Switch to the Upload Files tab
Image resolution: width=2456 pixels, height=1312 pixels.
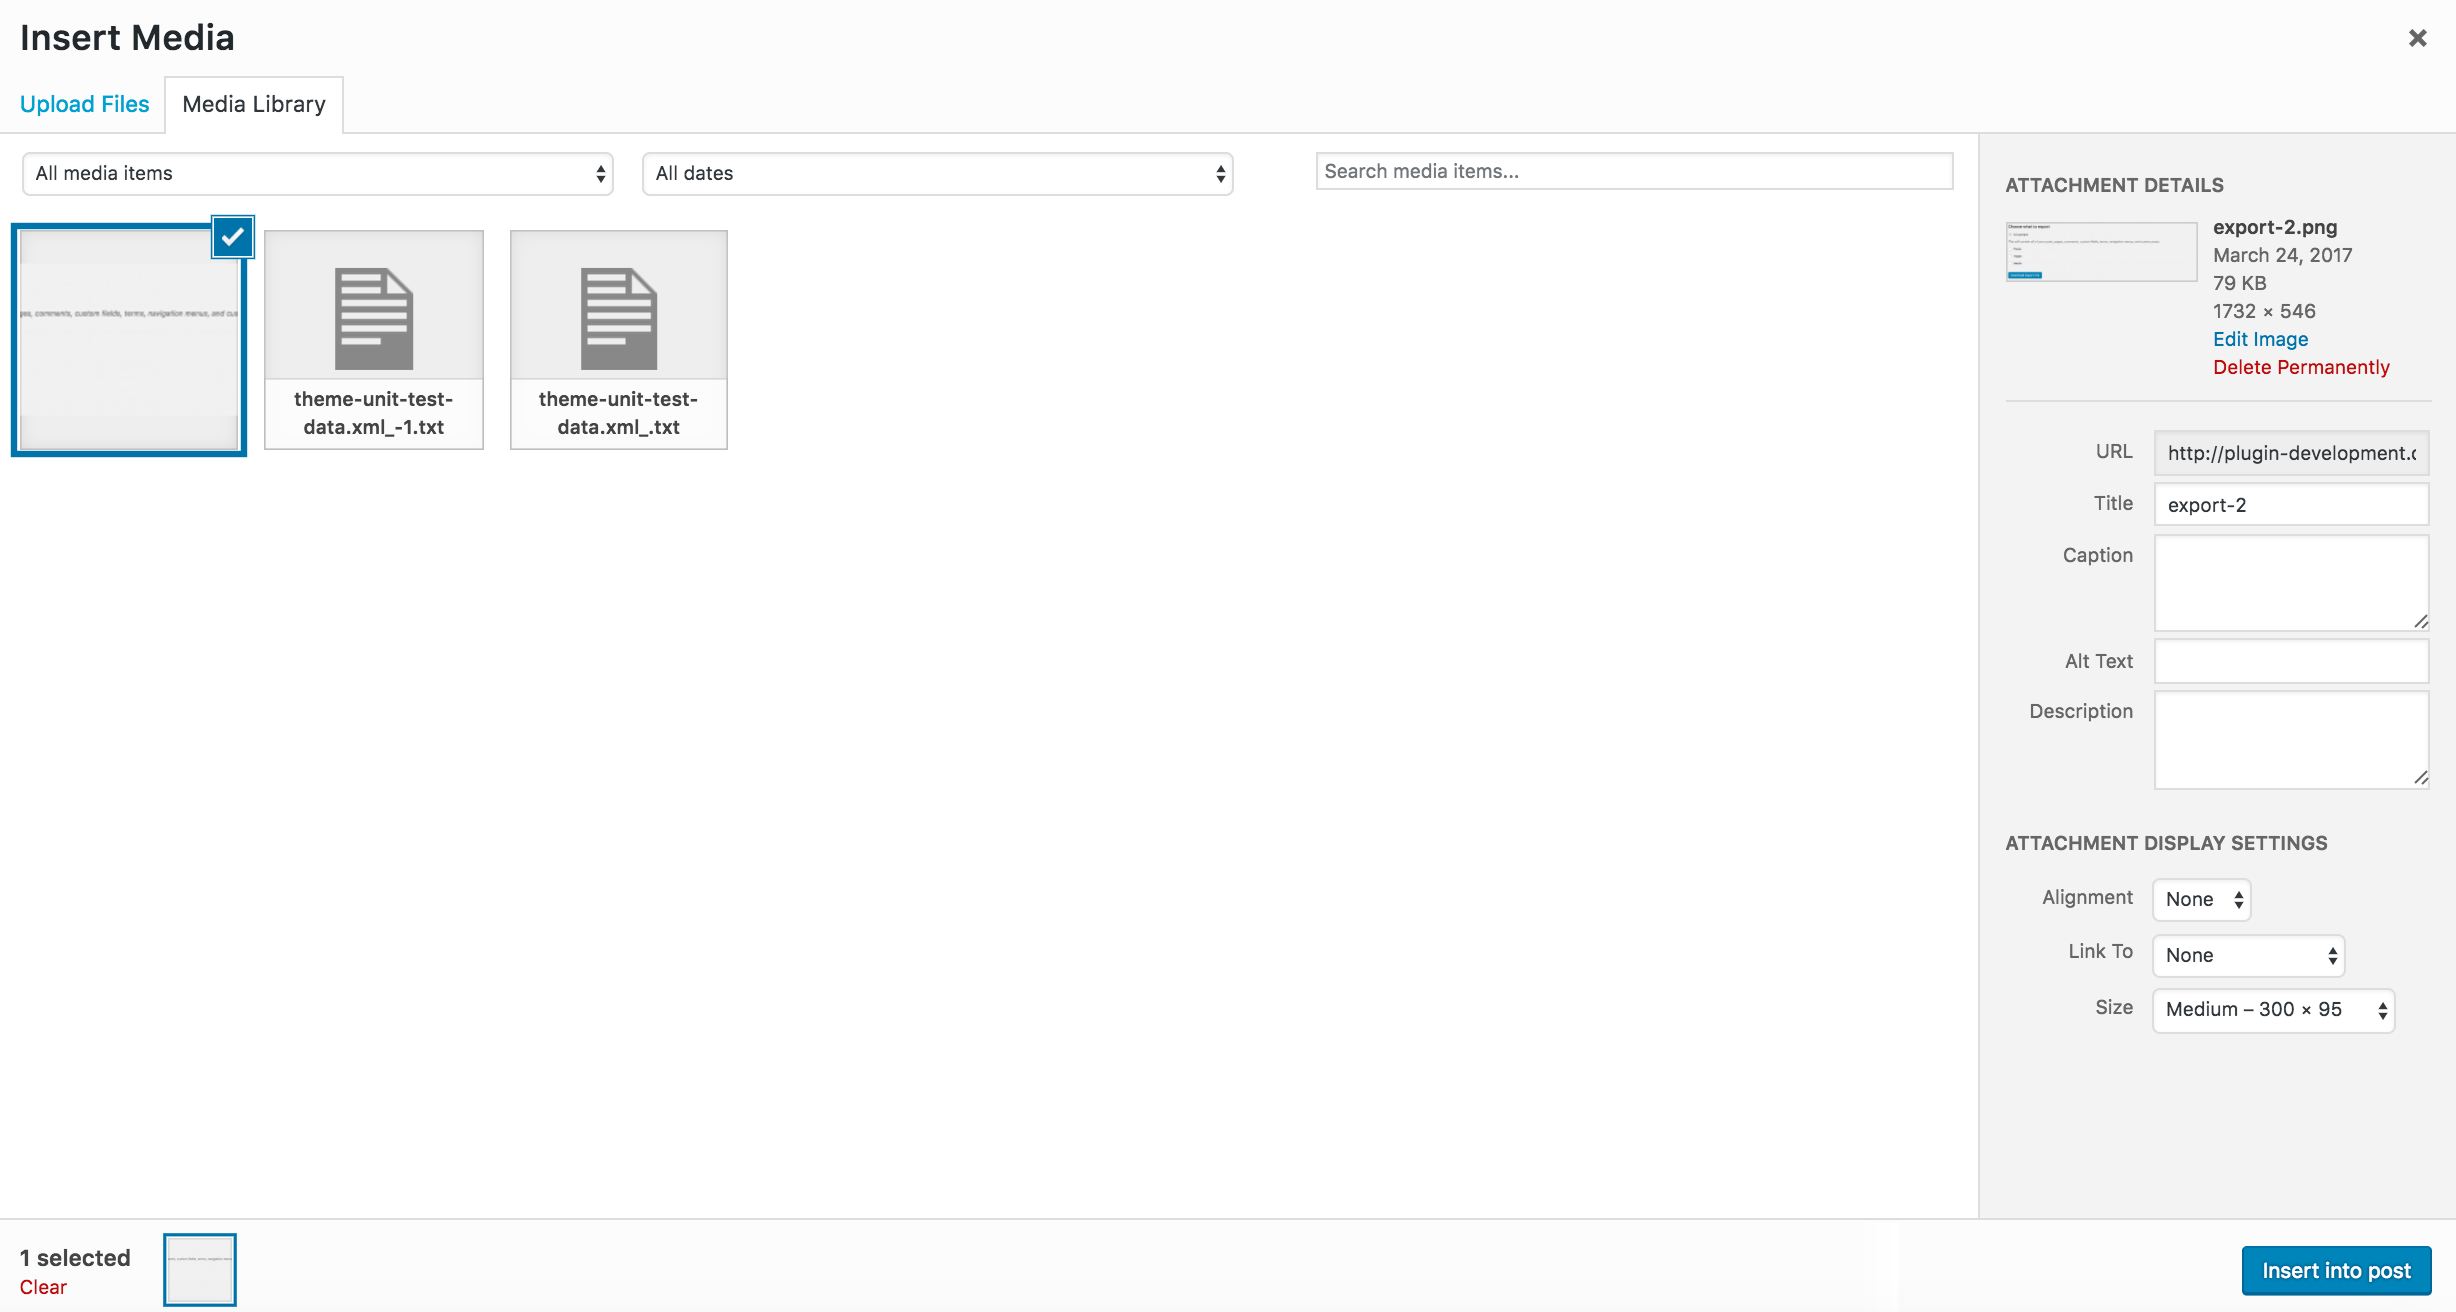point(84,104)
